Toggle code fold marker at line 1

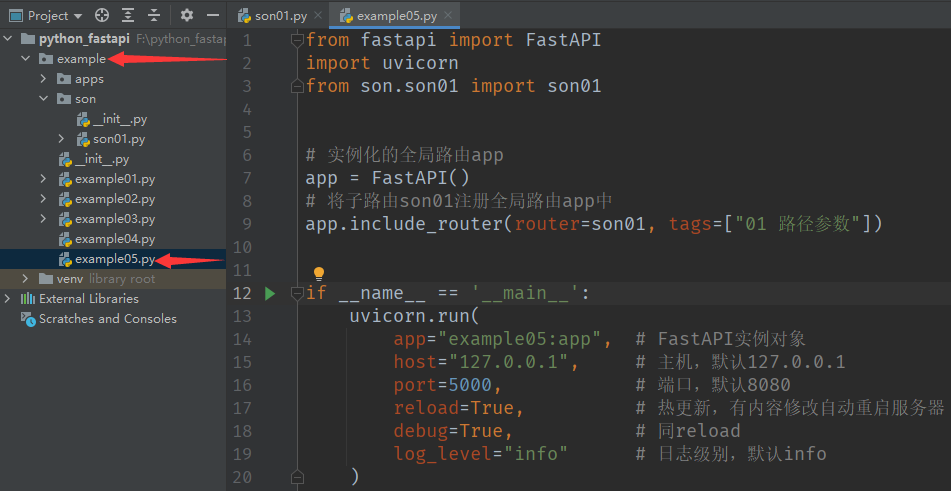coord(296,40)
